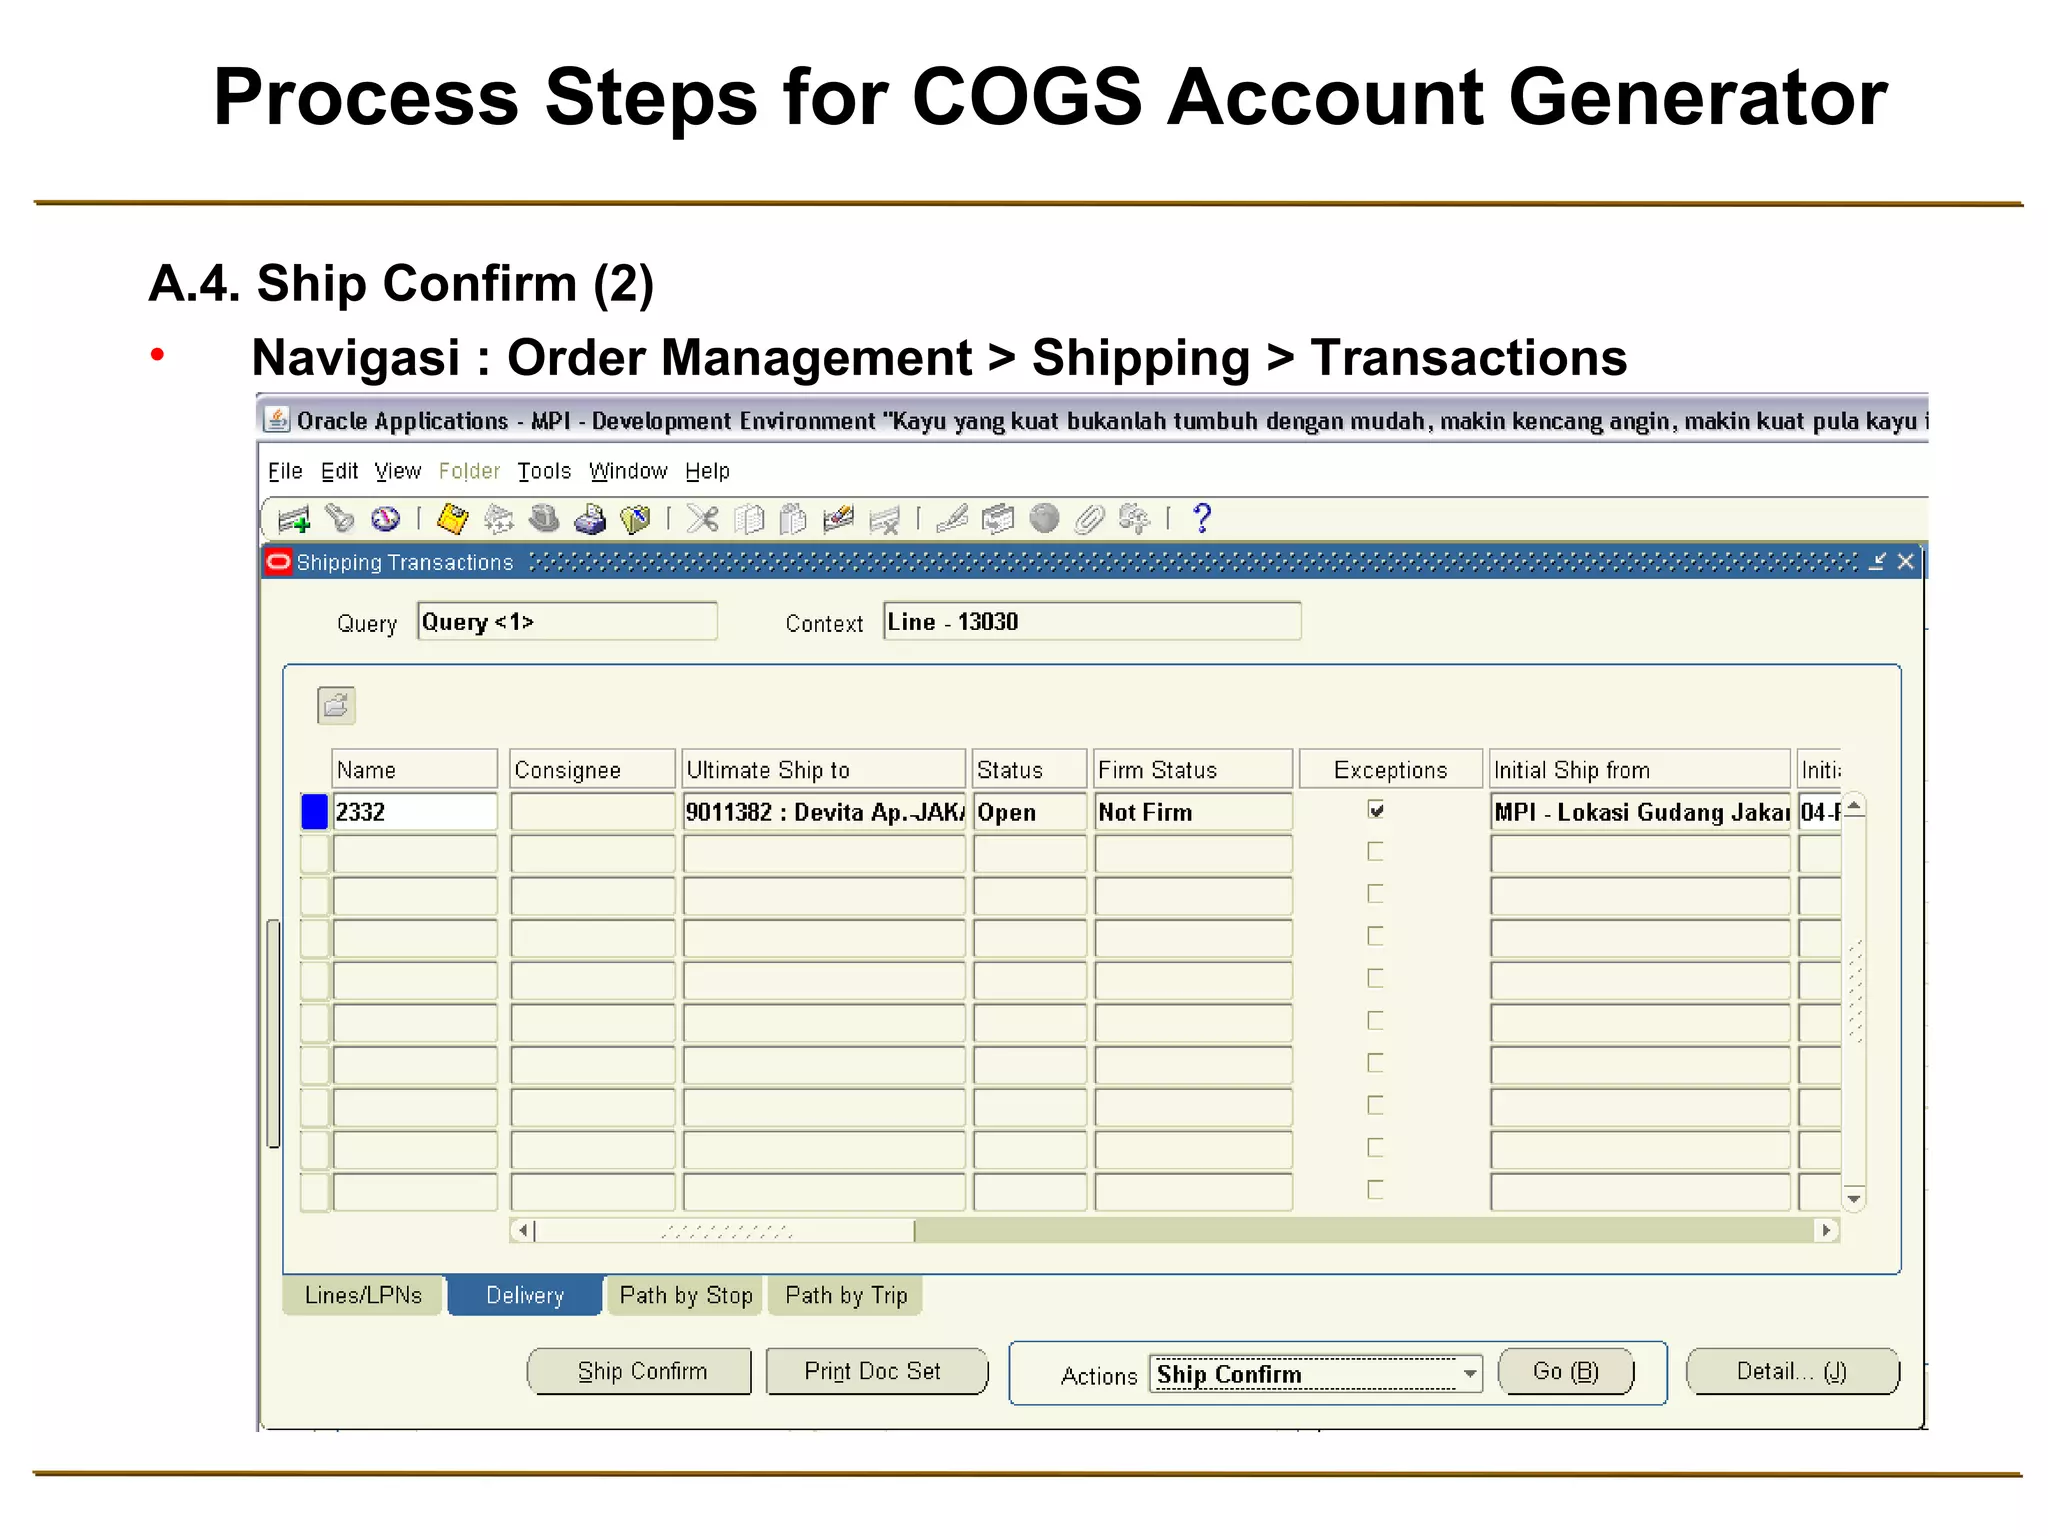Click the Translations globe icon
The image size is (2048, 1536).
coord(1044,518)
